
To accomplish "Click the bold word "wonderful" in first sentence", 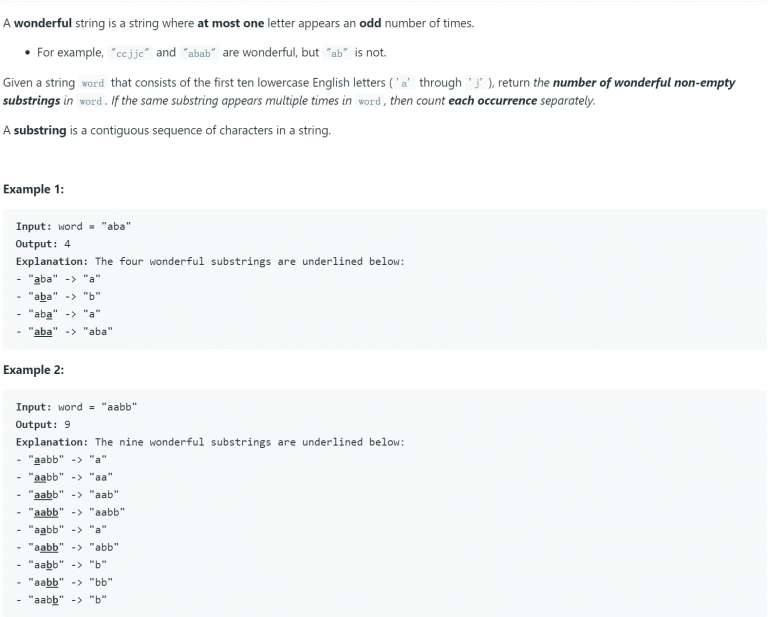I will tap(43, 23).
